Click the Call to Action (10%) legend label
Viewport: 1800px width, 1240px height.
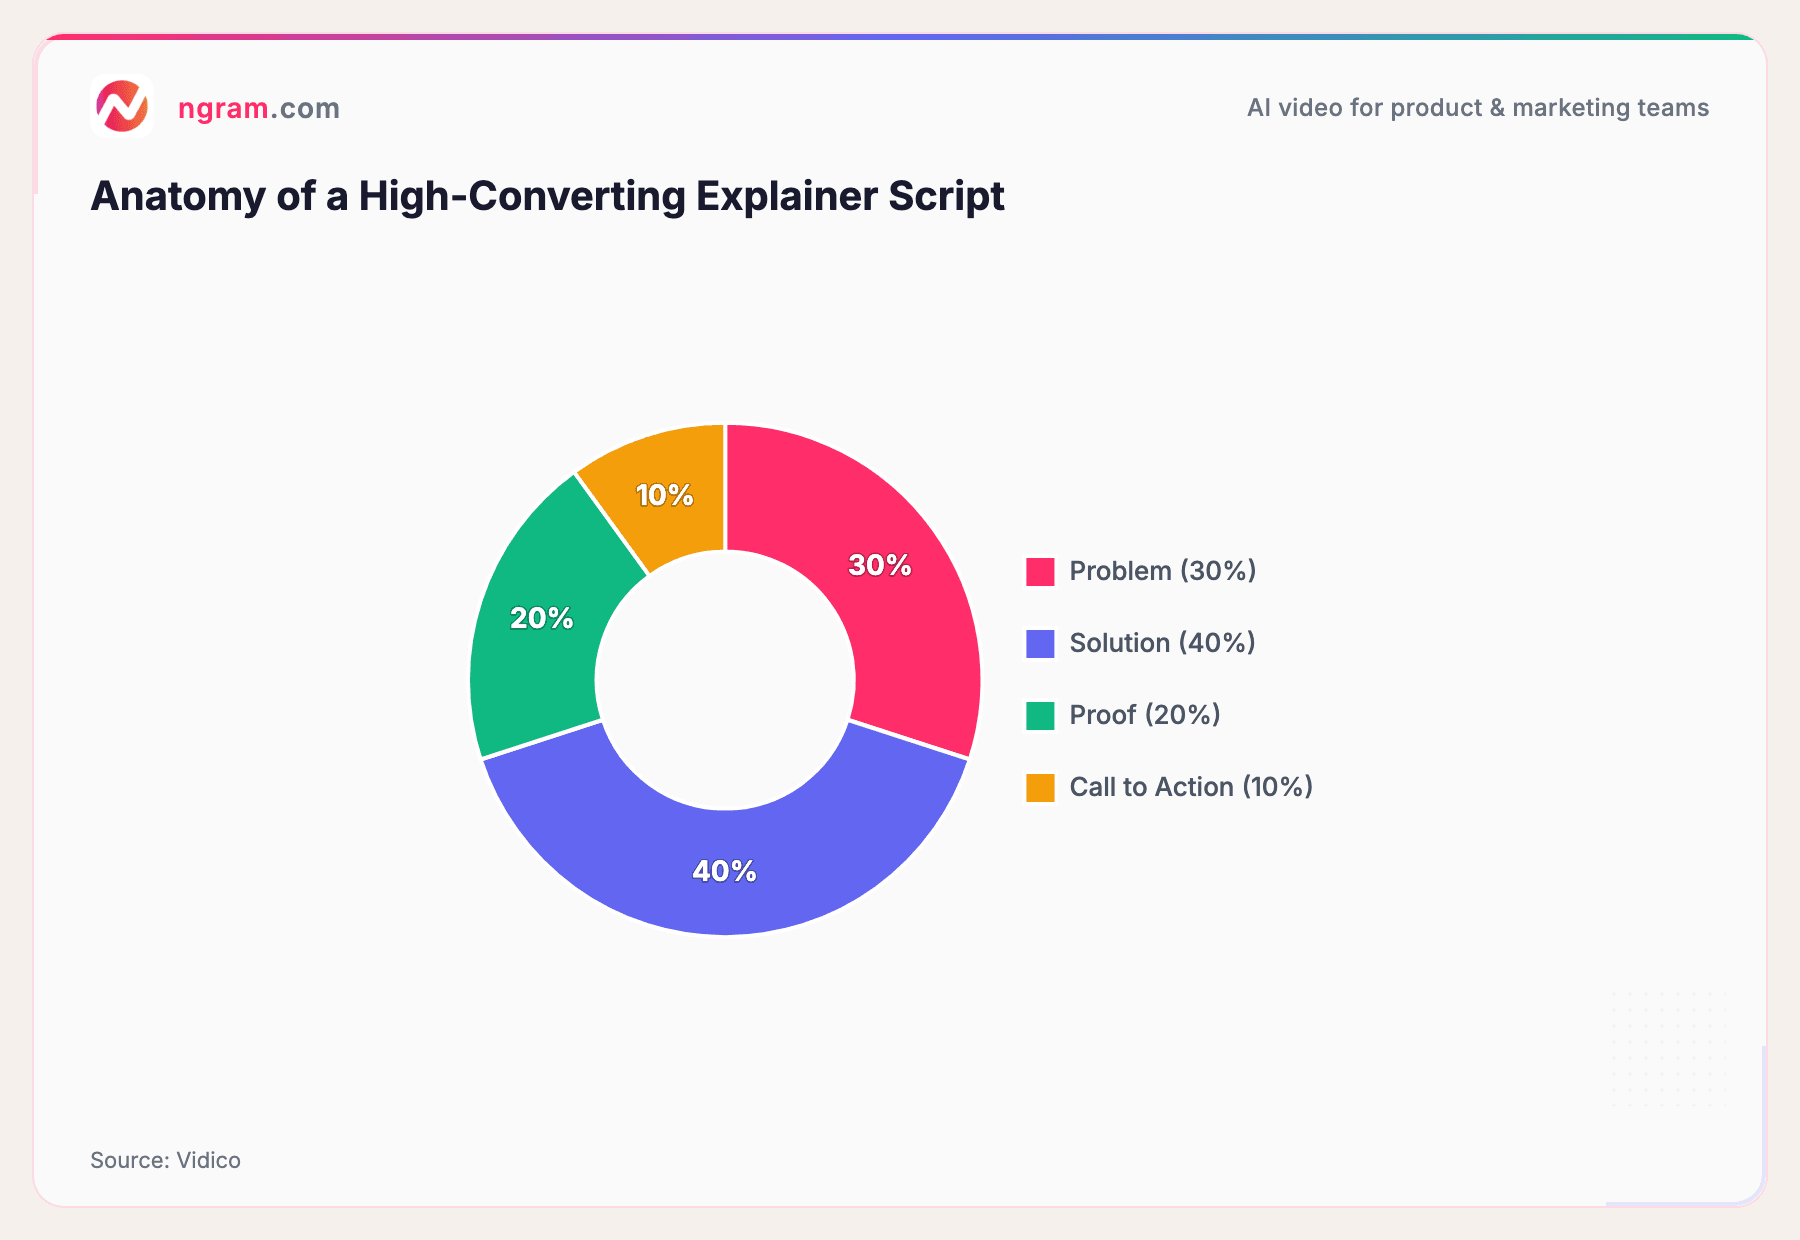point(1189,787)
